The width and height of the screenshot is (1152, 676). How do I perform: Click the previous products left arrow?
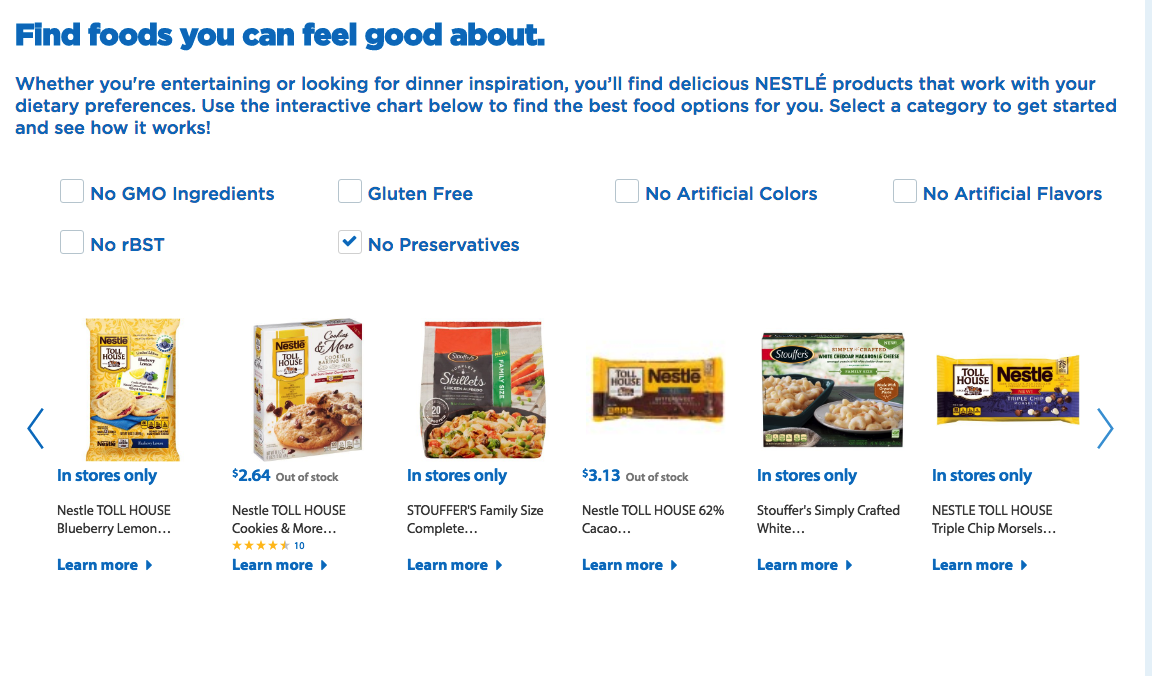coord(36,428)
